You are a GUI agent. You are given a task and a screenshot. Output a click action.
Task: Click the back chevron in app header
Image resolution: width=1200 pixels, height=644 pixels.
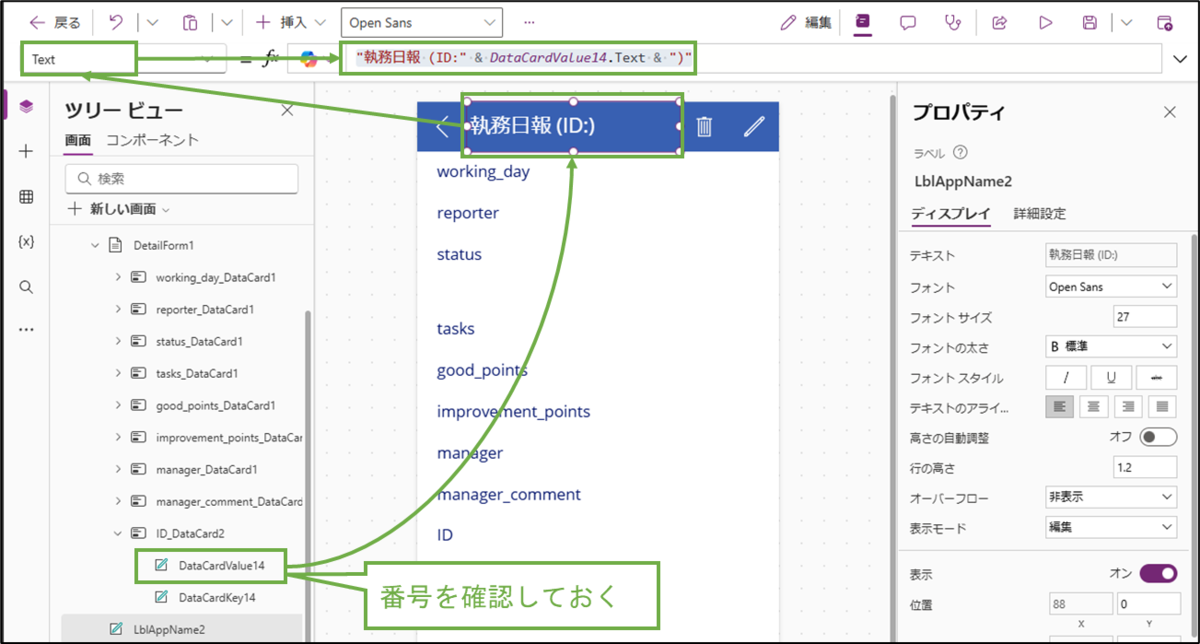(x=443, y=126)
